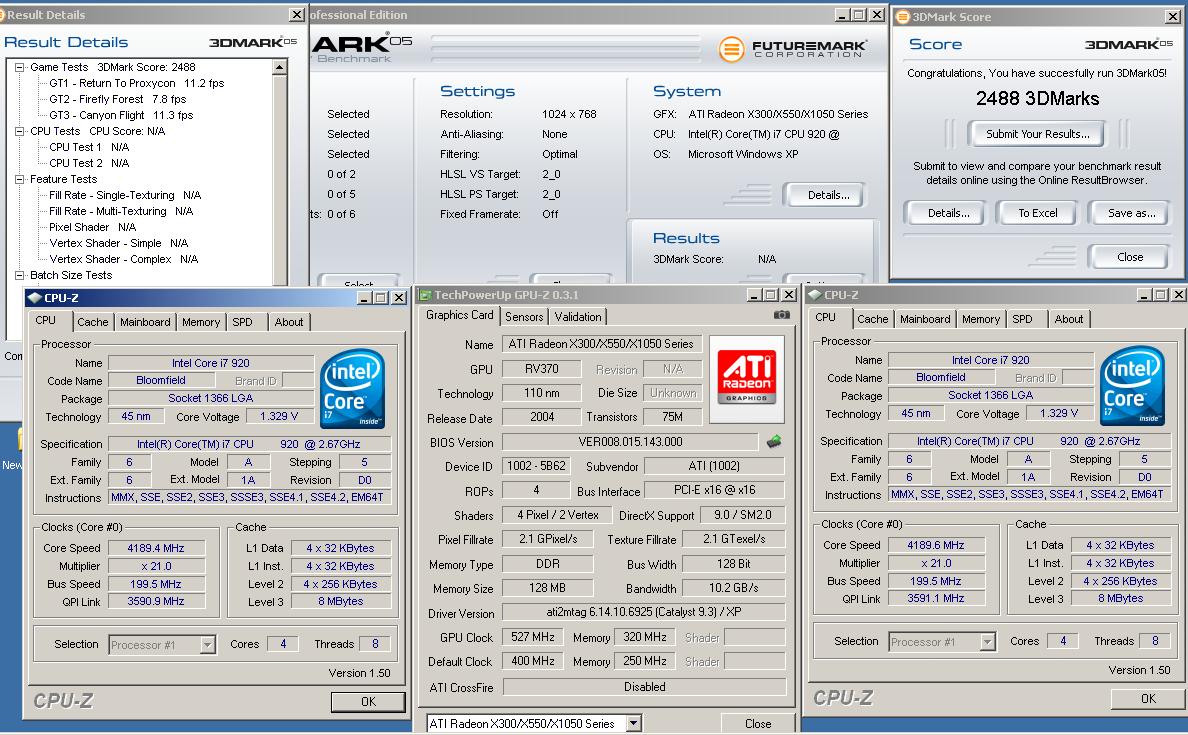The width and height of the screenshot is (1188, 735).
Task: Click the BIOS save chip icon in GPU-Z
Action: 774,442
